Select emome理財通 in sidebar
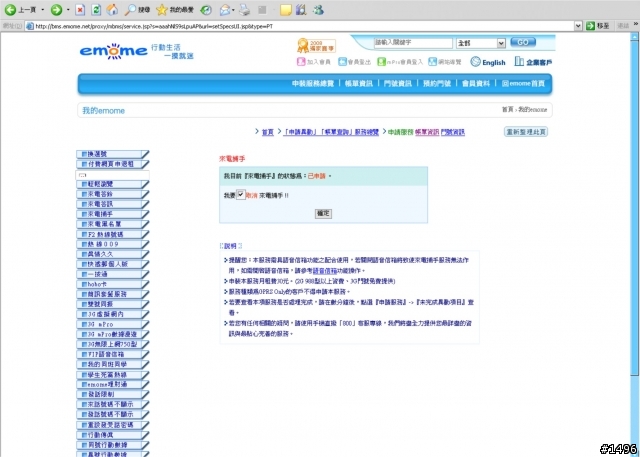Image resolution: width=640 pixels, height=457 pixels. click(113, 384)
